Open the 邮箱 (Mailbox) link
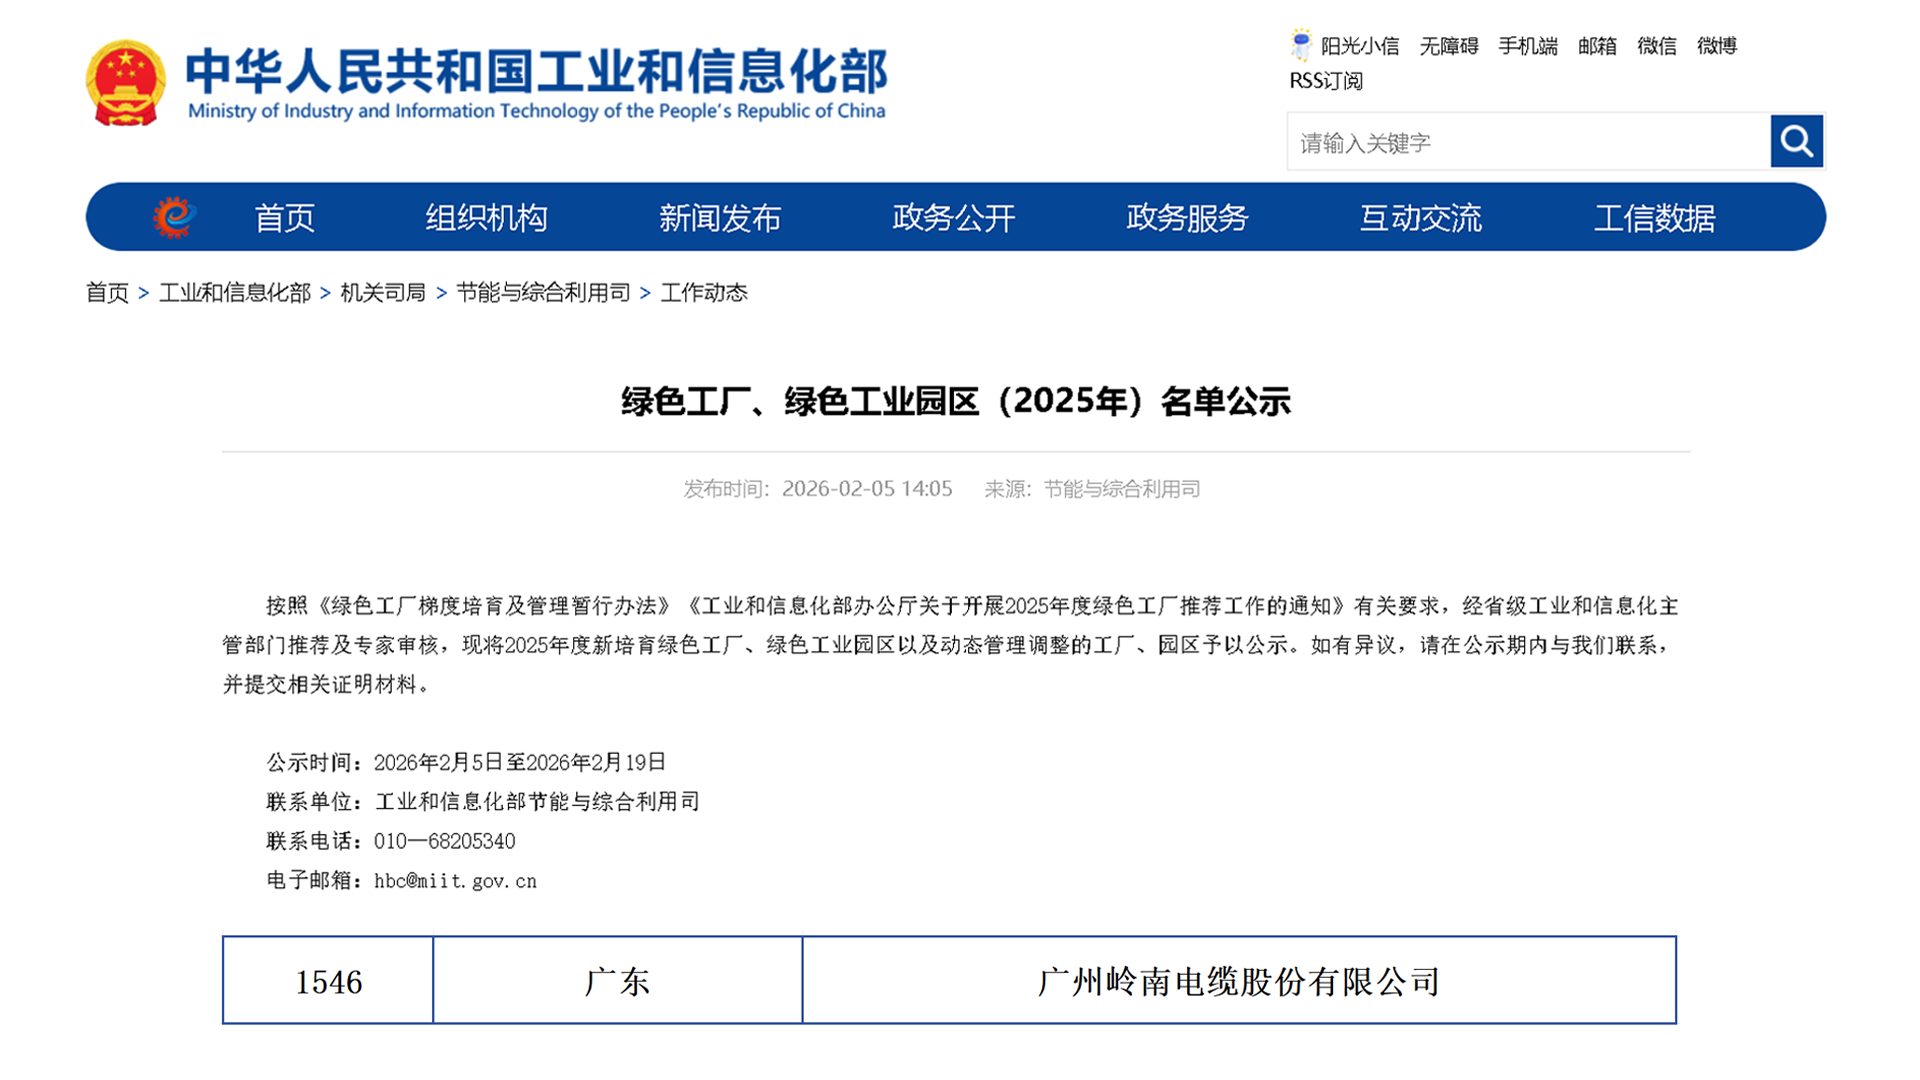Screen dimensions: 1920x1080 click(1594, 47)
